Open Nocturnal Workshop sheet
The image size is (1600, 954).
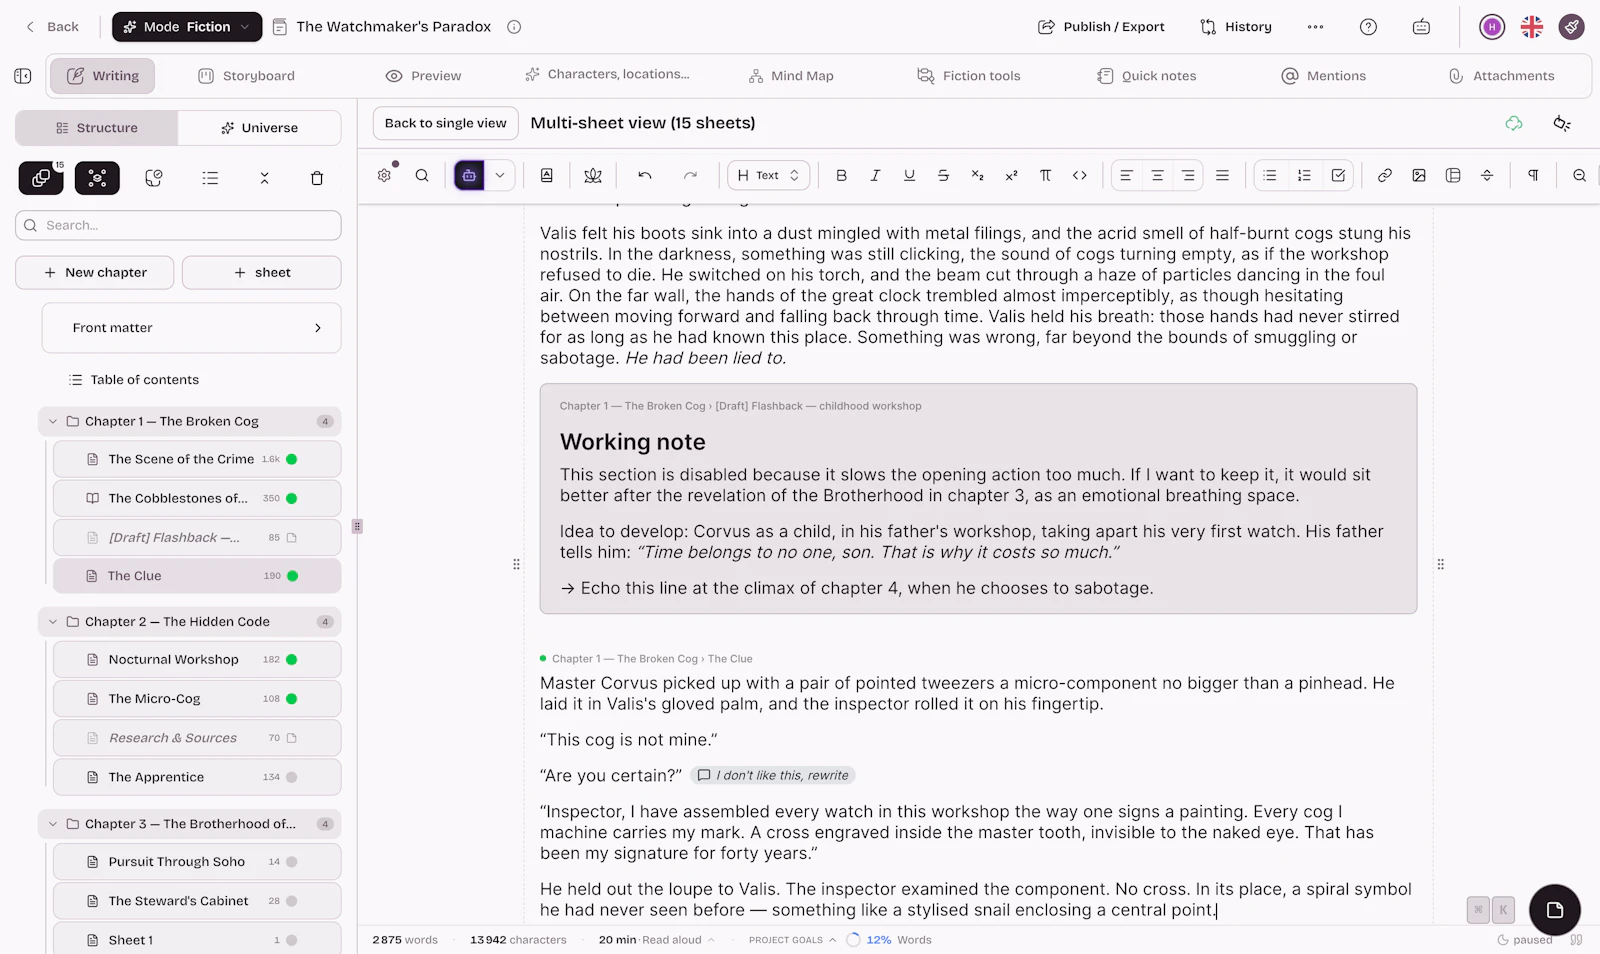click(x=197, y=660)
